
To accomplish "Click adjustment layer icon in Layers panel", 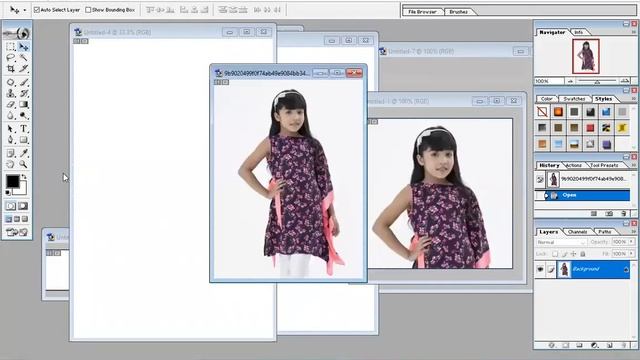I will [594, 345].
